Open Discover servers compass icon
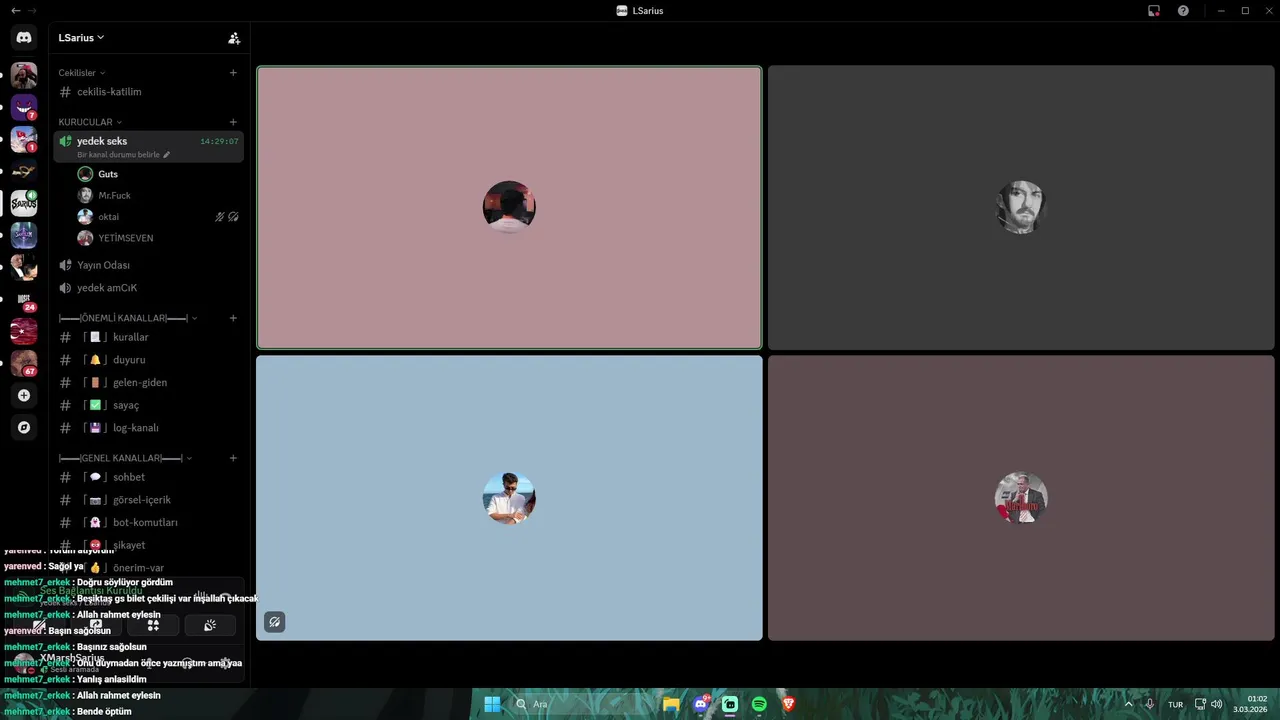Viewport: 1280px width, 720px height. tap(24, 427)
